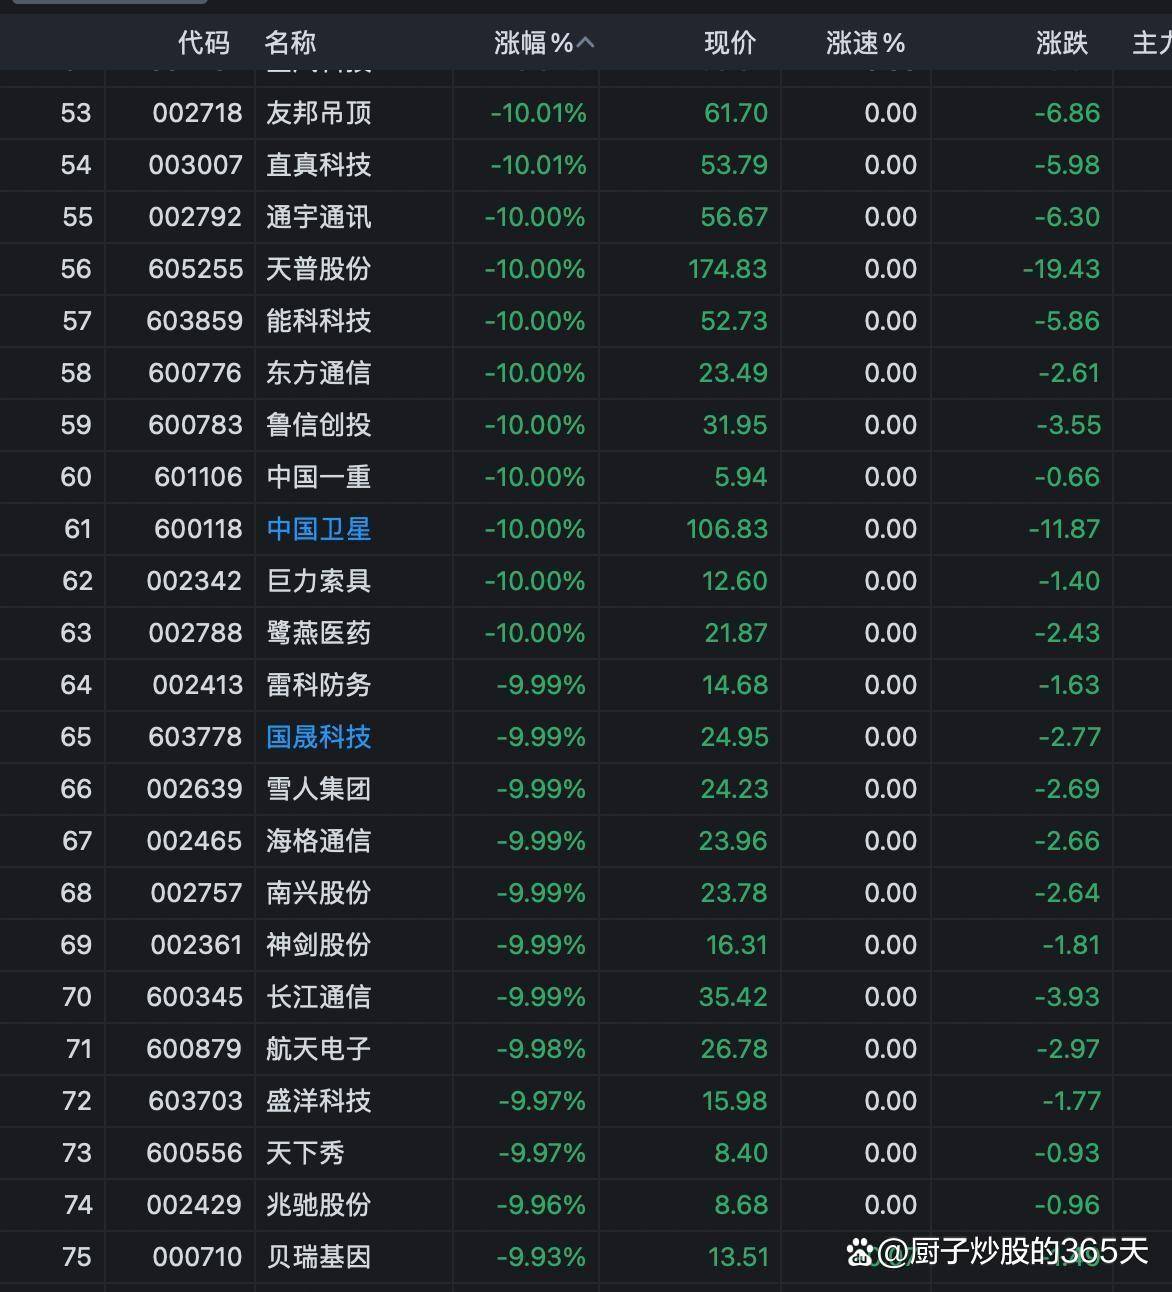Image resolution: width=1172 pixels, height=1292 pixels.
Task: Click the 涨跌 column header
Action: point(1061,43)
